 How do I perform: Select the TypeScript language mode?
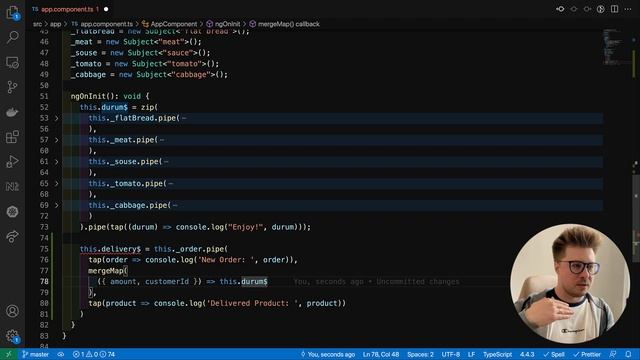(497, 354)
